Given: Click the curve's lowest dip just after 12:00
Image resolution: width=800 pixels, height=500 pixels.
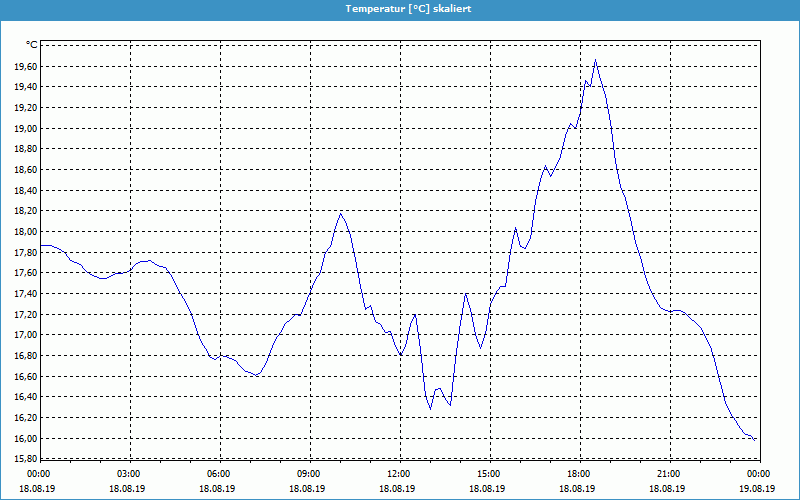Looking at the screenshot, I should click(430, 408).
